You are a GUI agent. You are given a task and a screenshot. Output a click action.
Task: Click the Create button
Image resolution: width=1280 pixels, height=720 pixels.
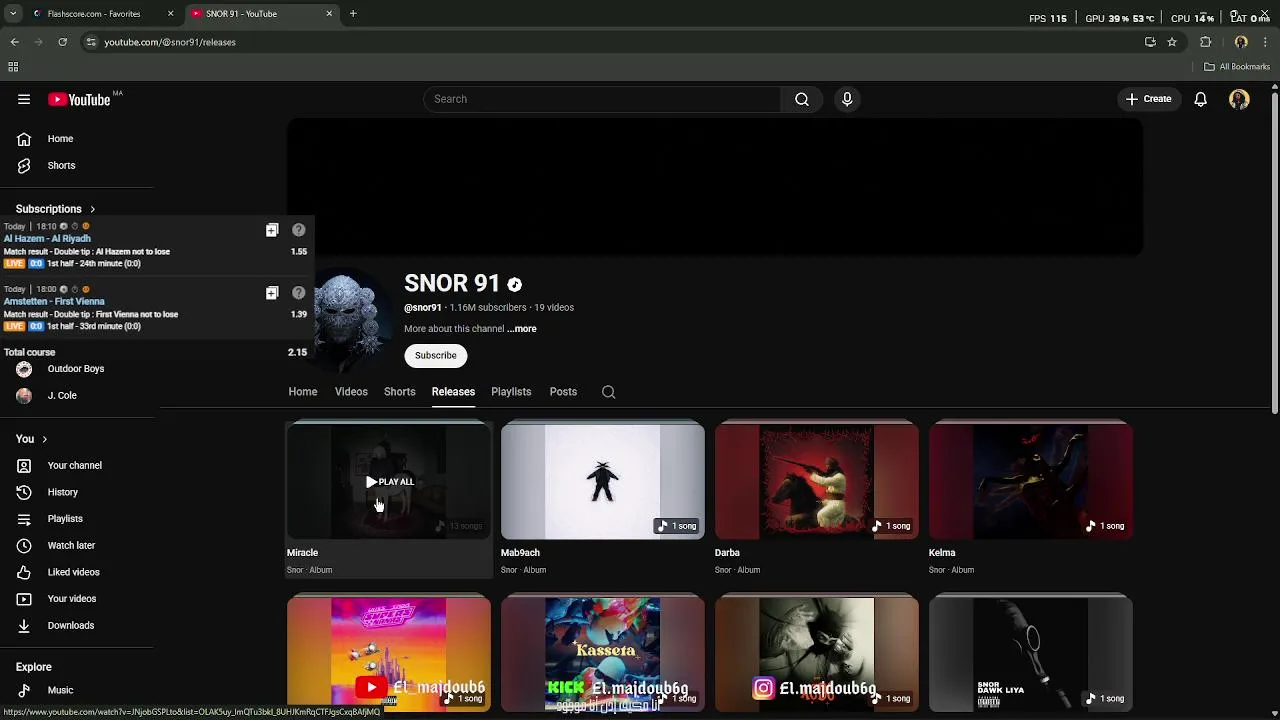tap(1148, 99)
